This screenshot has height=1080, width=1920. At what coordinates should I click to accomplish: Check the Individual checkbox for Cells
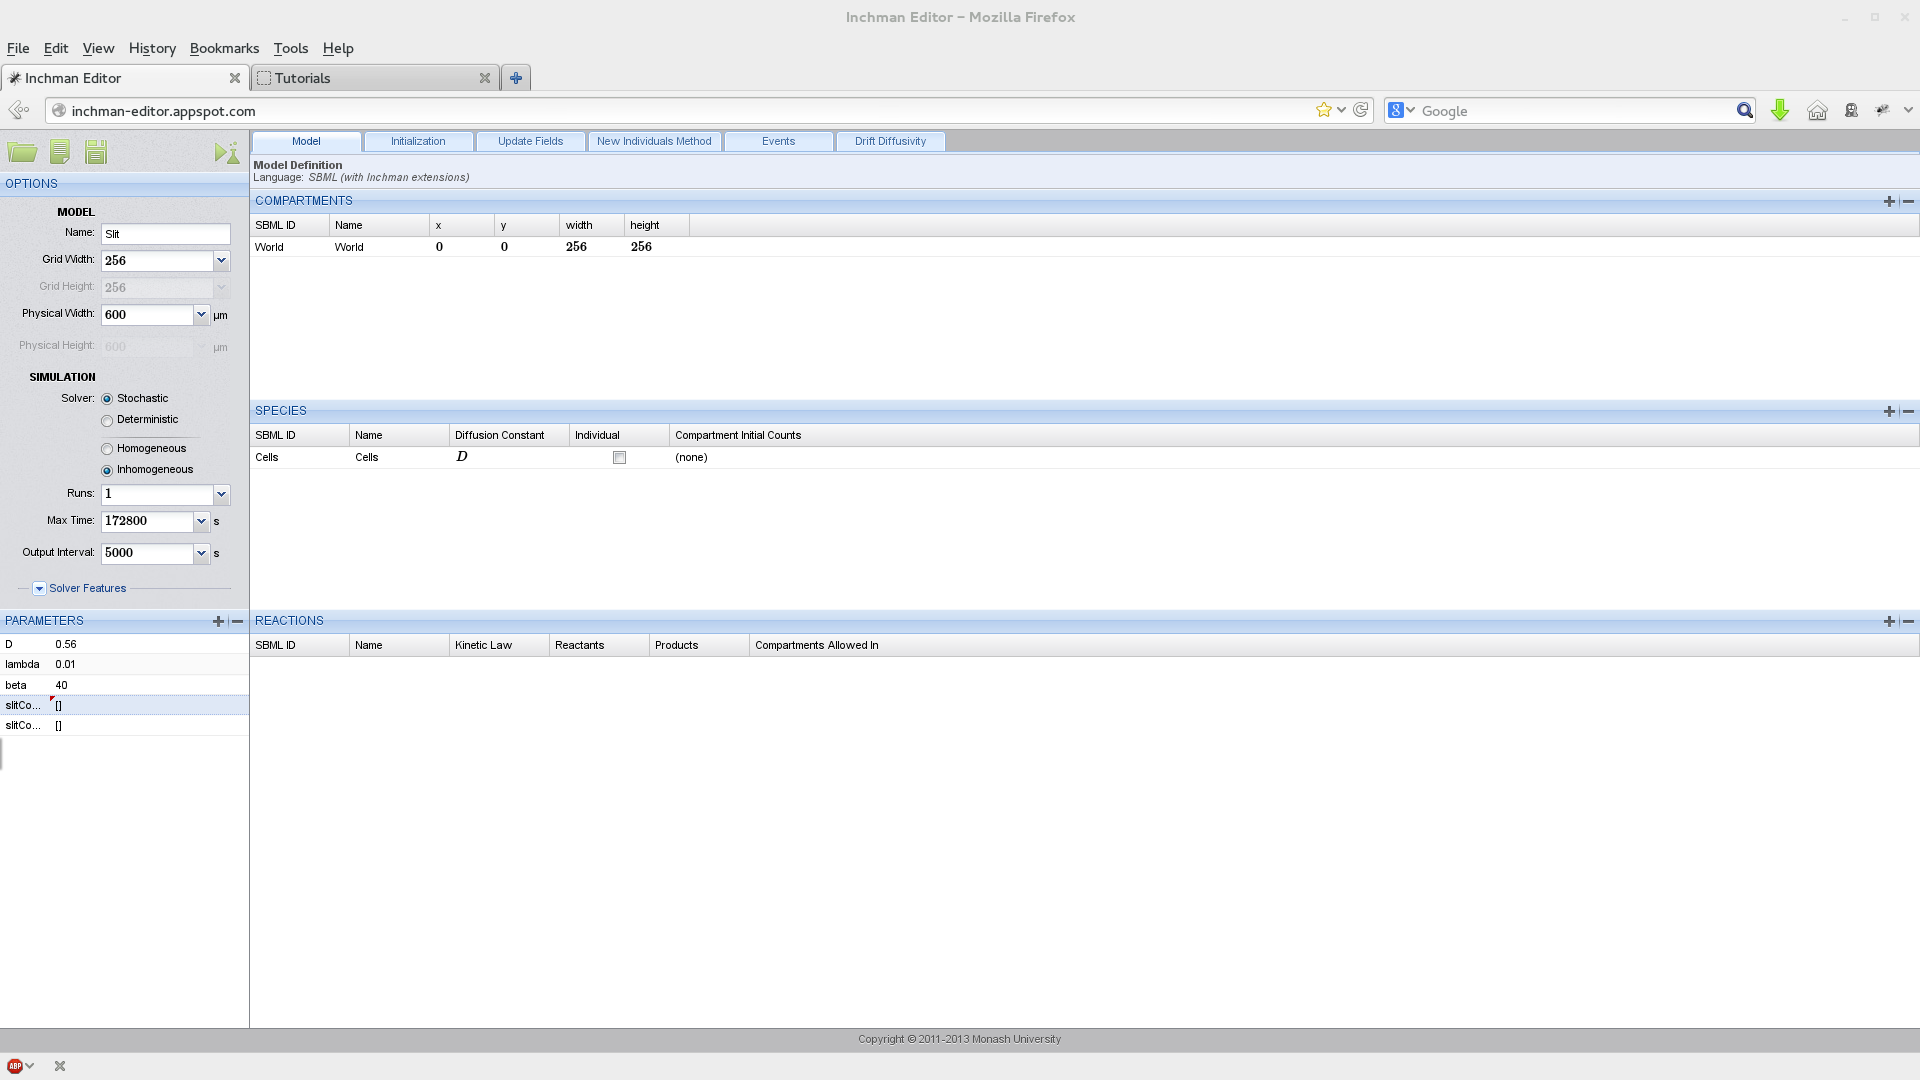pyautogui.click(x=619, y=458)
